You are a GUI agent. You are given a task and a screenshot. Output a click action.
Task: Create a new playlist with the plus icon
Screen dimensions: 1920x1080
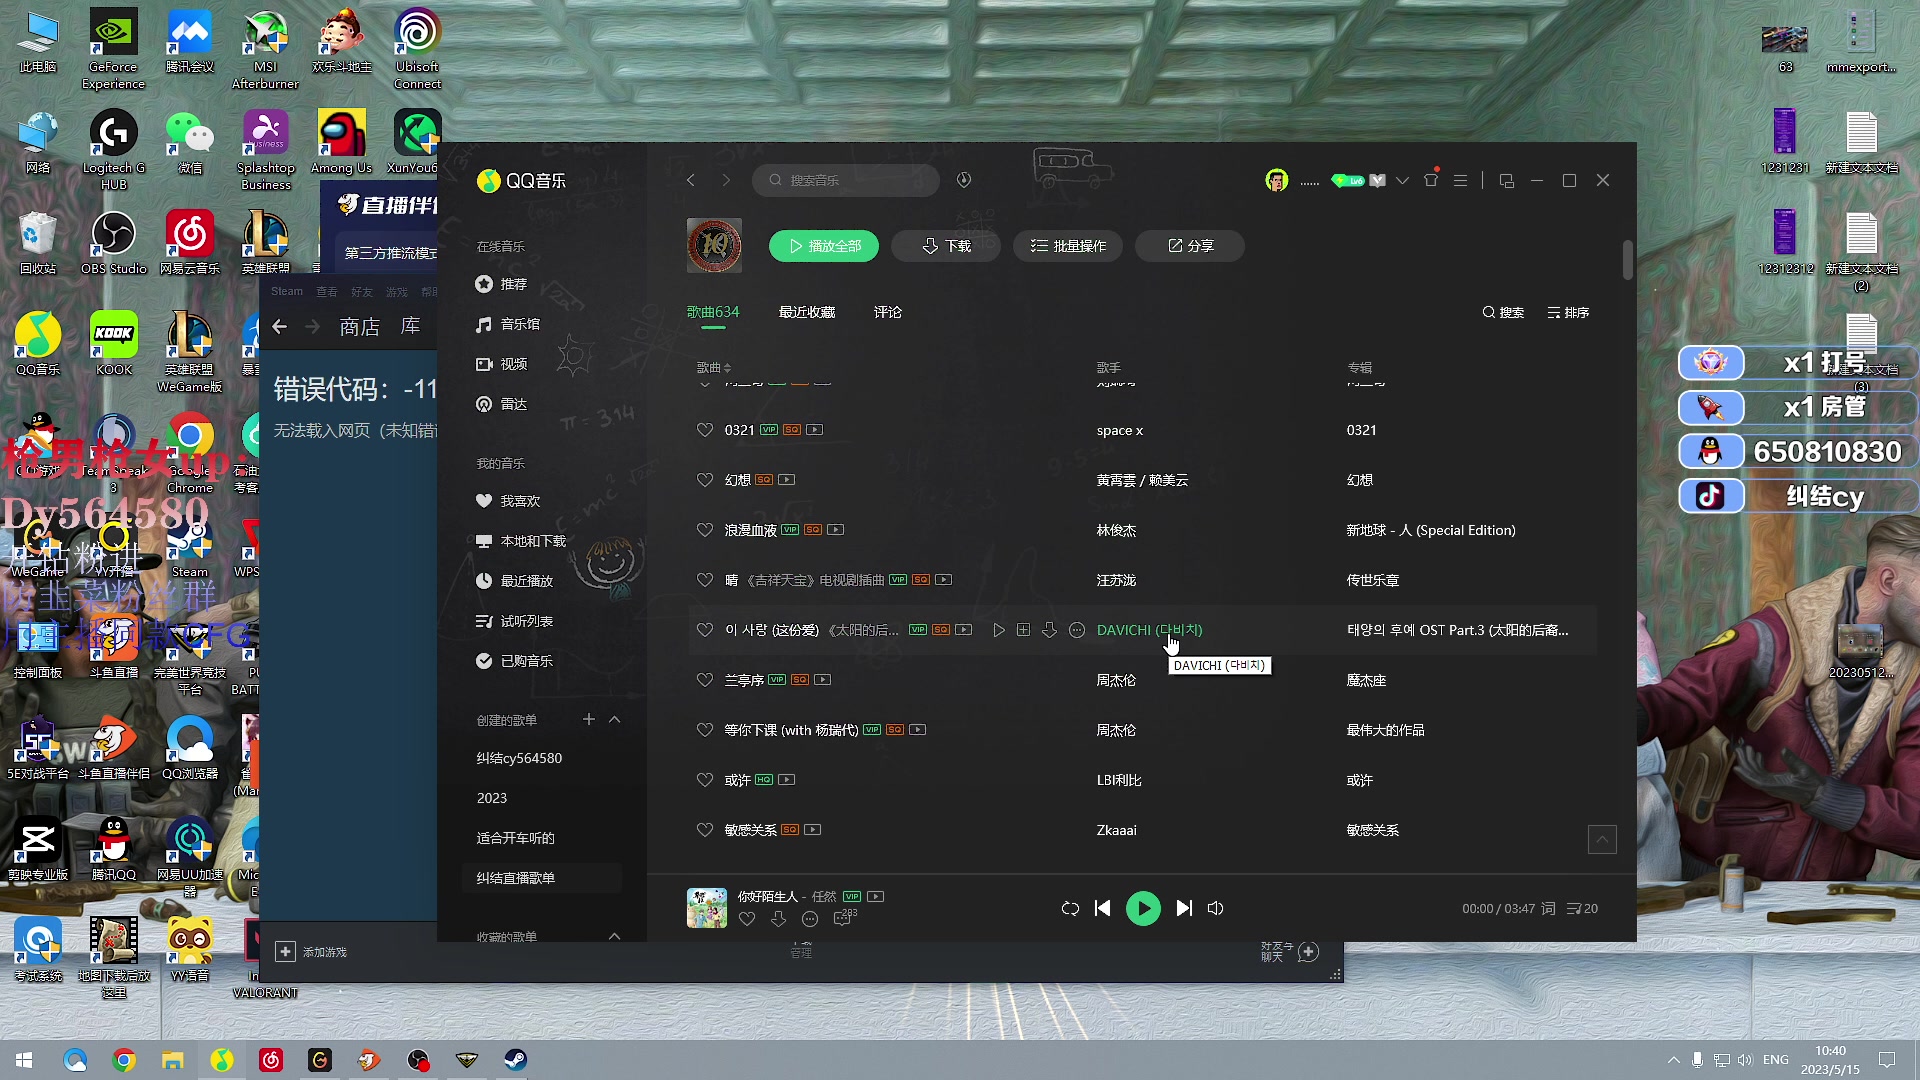point(589,720)
